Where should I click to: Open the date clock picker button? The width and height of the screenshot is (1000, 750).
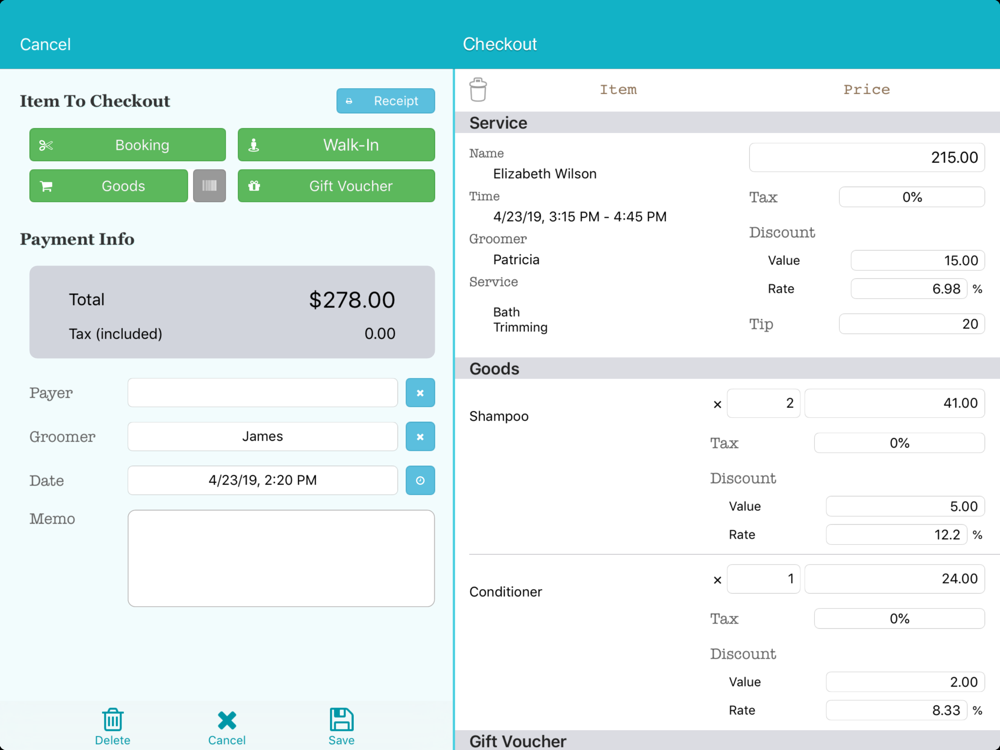(420, 480)
